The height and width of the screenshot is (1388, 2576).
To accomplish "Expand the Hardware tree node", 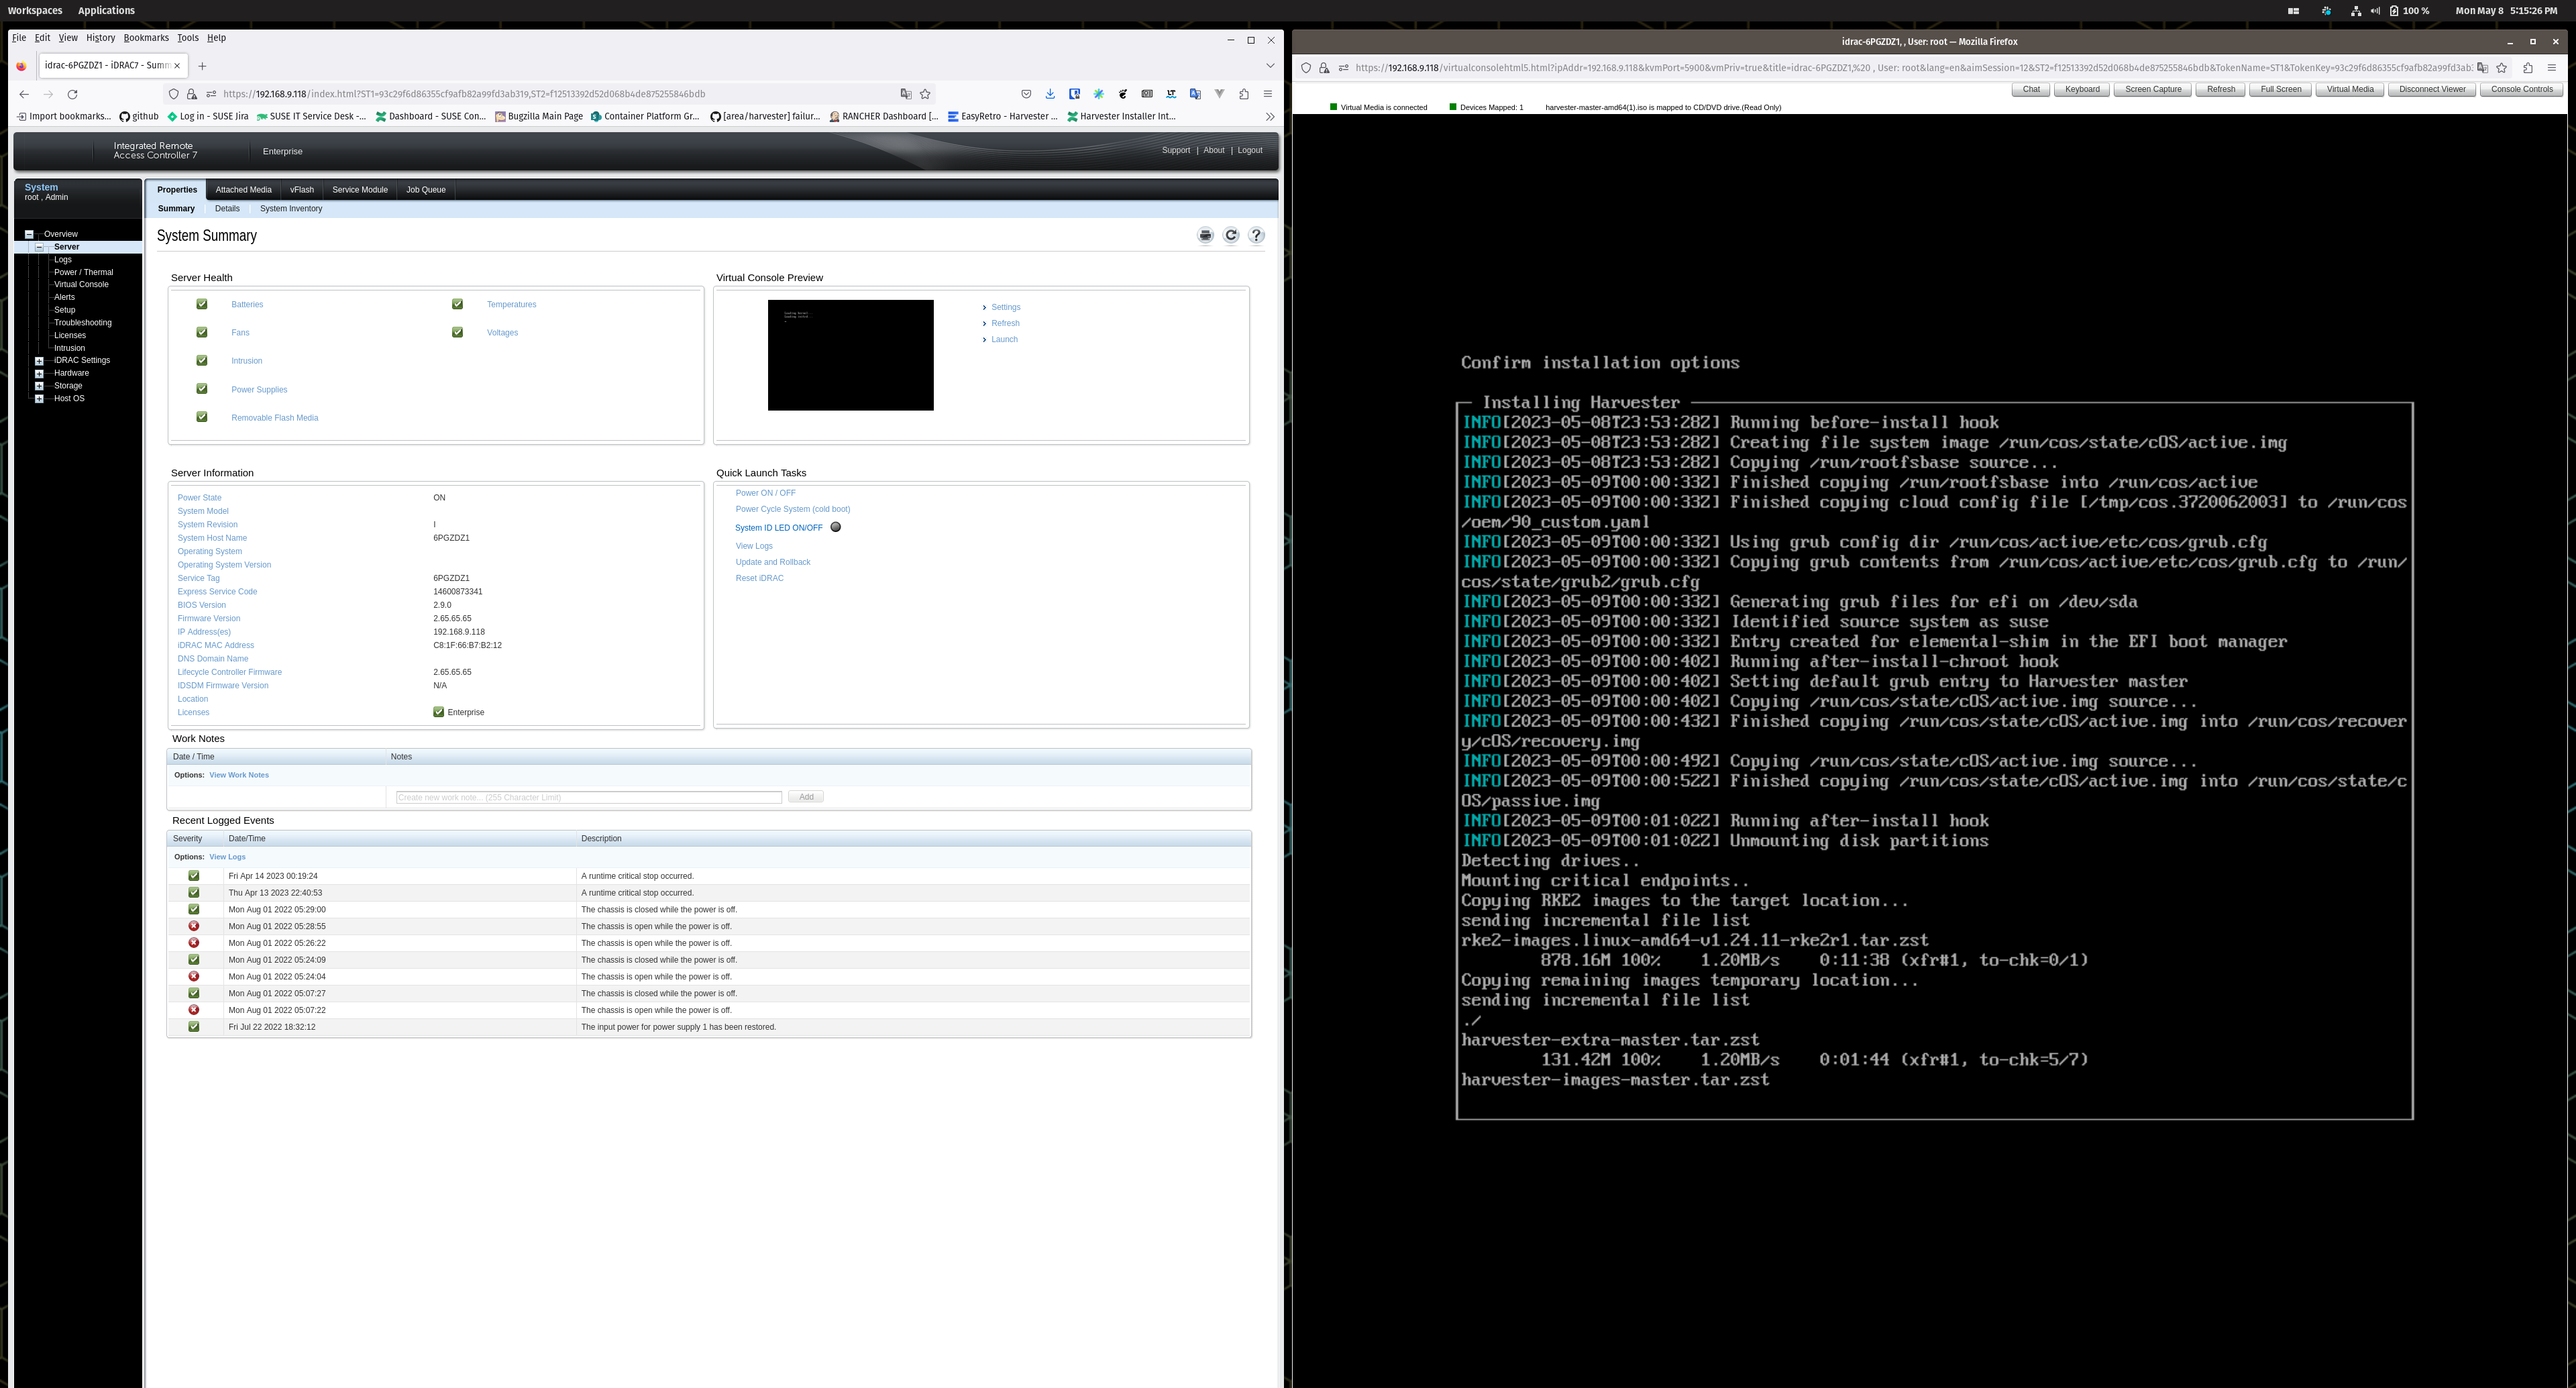I will 39,373.
